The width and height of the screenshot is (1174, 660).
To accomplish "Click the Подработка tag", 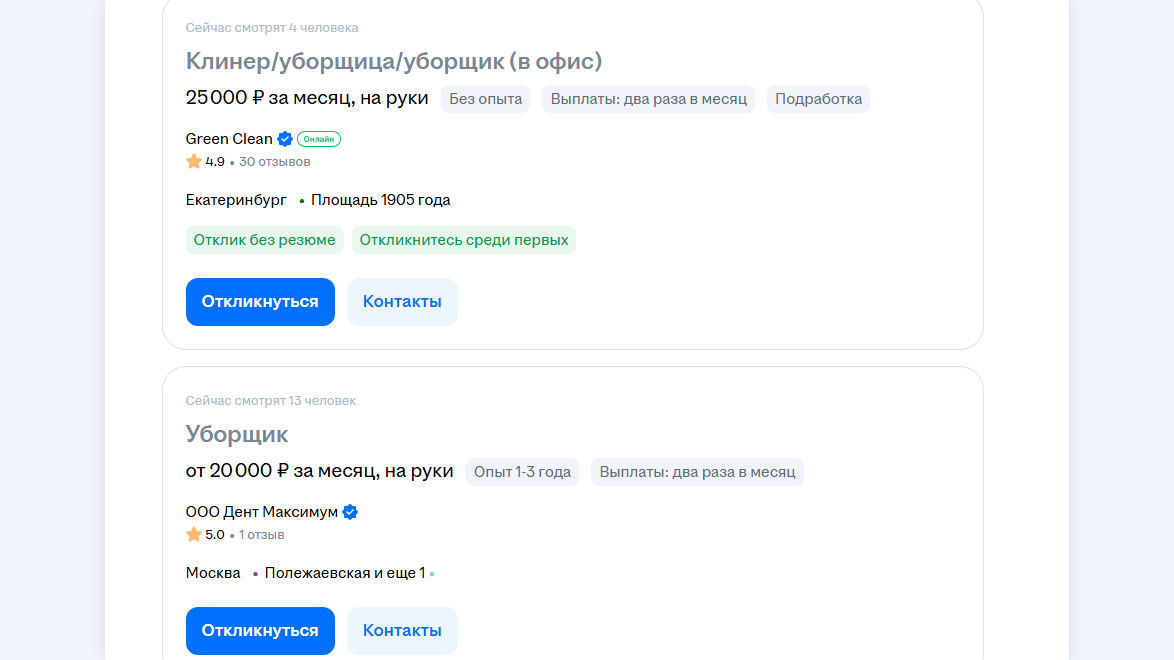I will pos(818,99).
